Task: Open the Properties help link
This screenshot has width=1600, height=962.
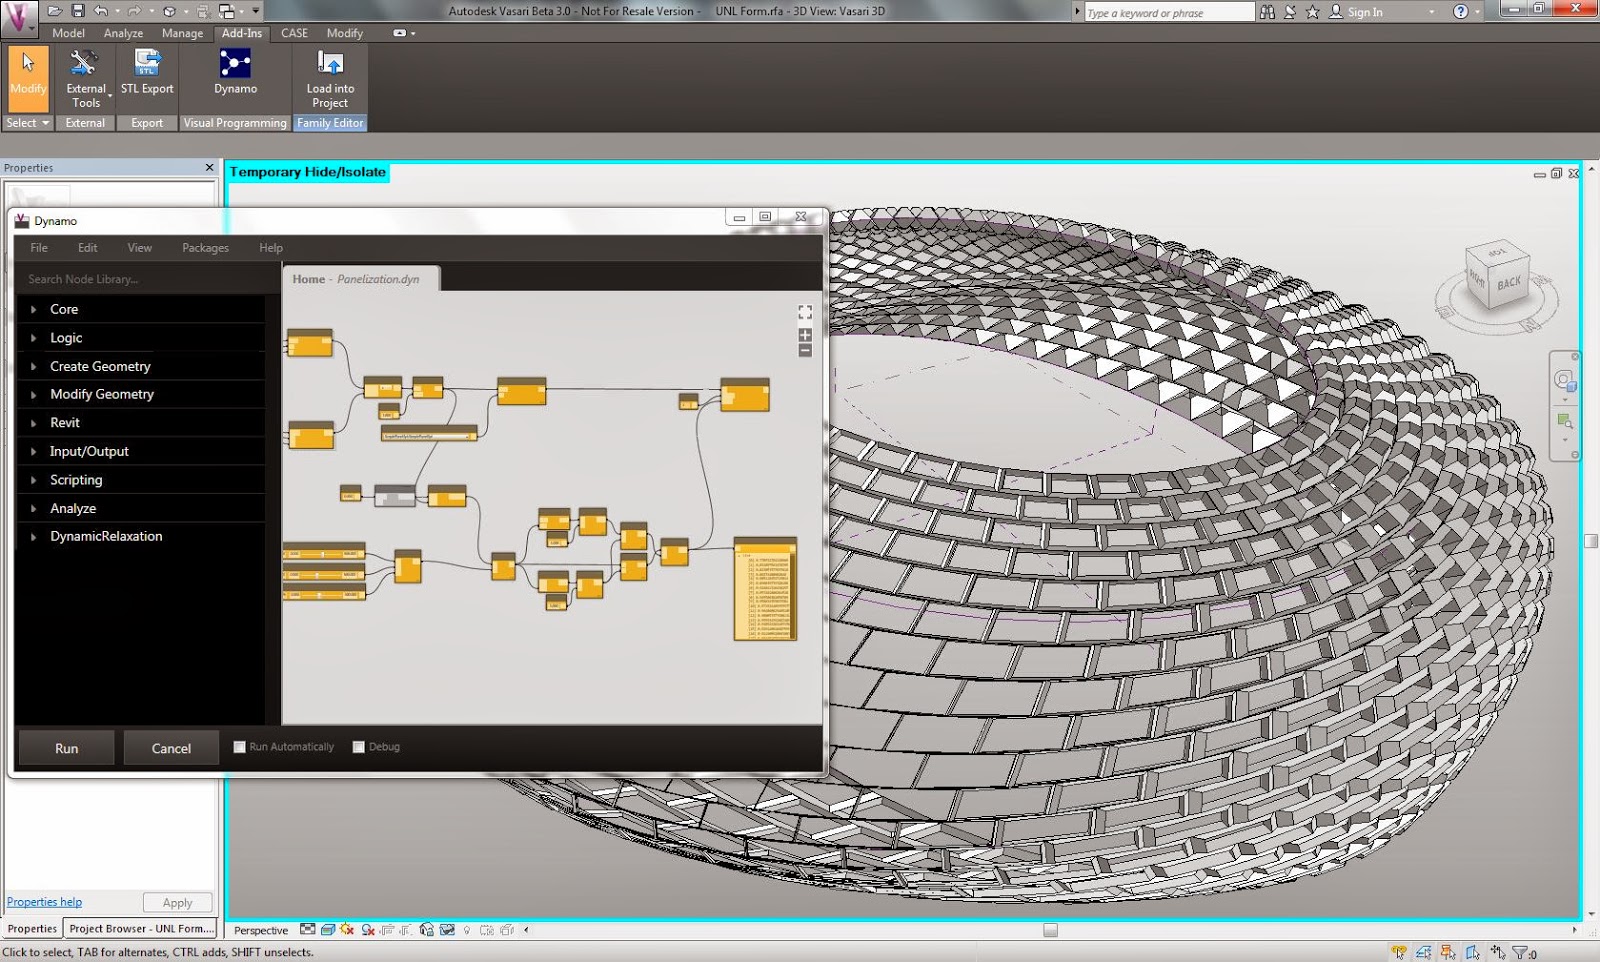Action: pos(44,902)
